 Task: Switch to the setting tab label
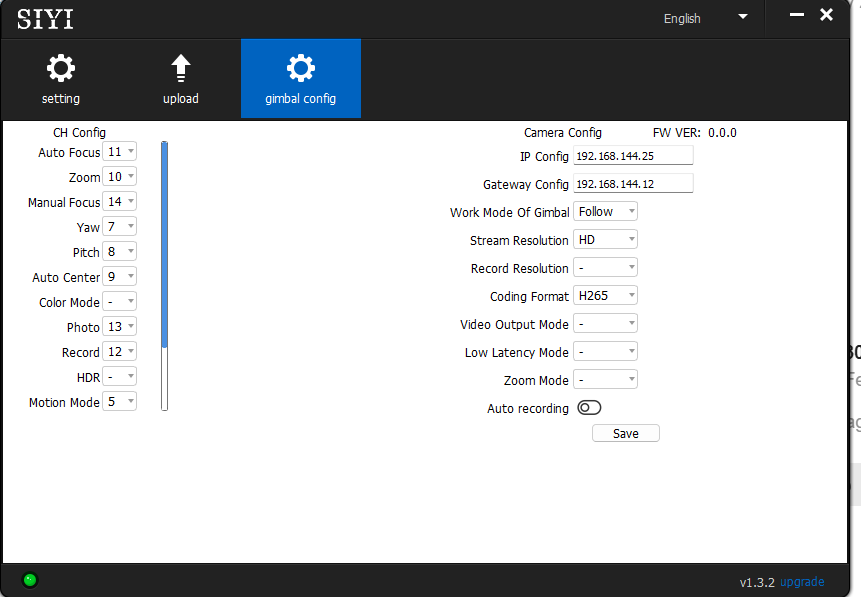[x=60, y=99]
